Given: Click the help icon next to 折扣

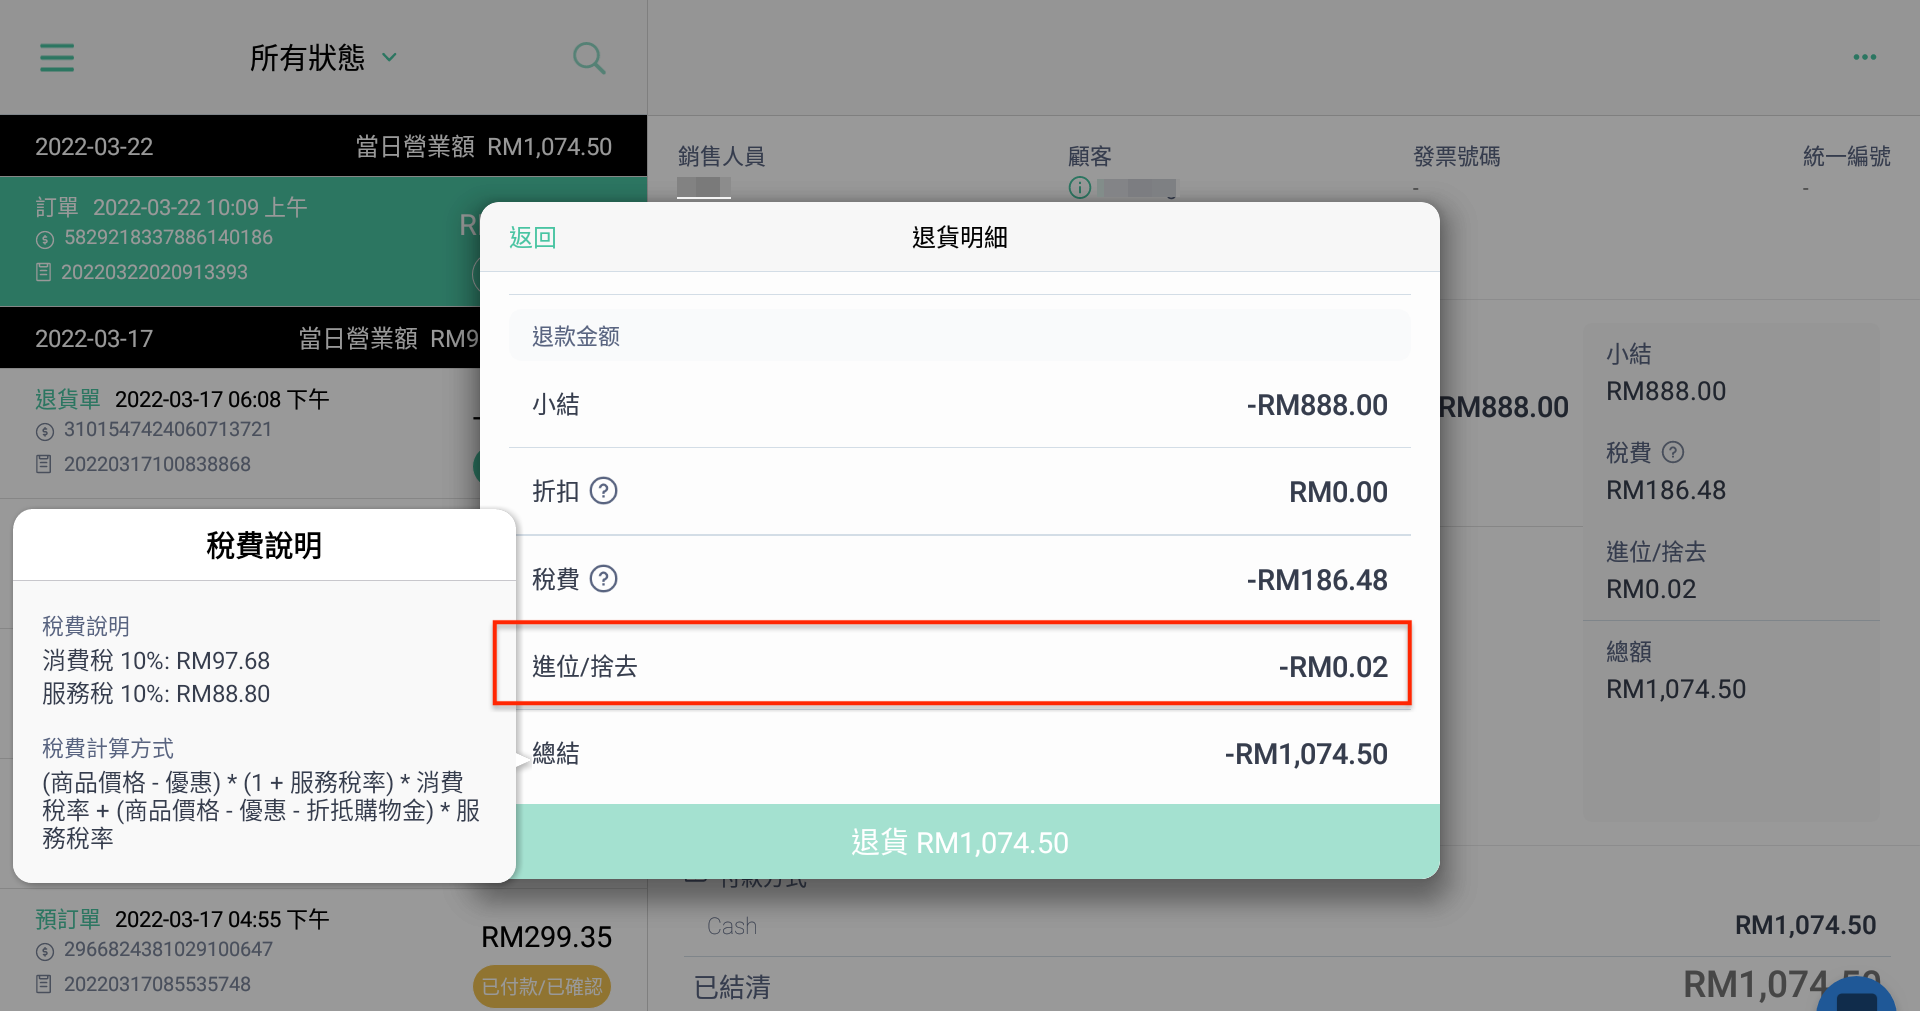Looking at the screenshot, I should (603, 491).
